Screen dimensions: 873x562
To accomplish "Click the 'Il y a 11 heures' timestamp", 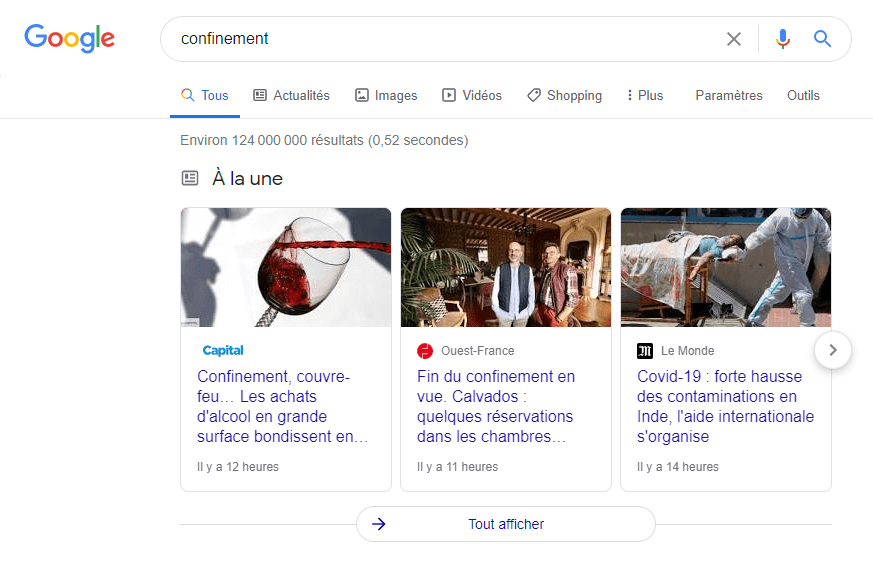I will pyautogui.click(x=458, y=467).
